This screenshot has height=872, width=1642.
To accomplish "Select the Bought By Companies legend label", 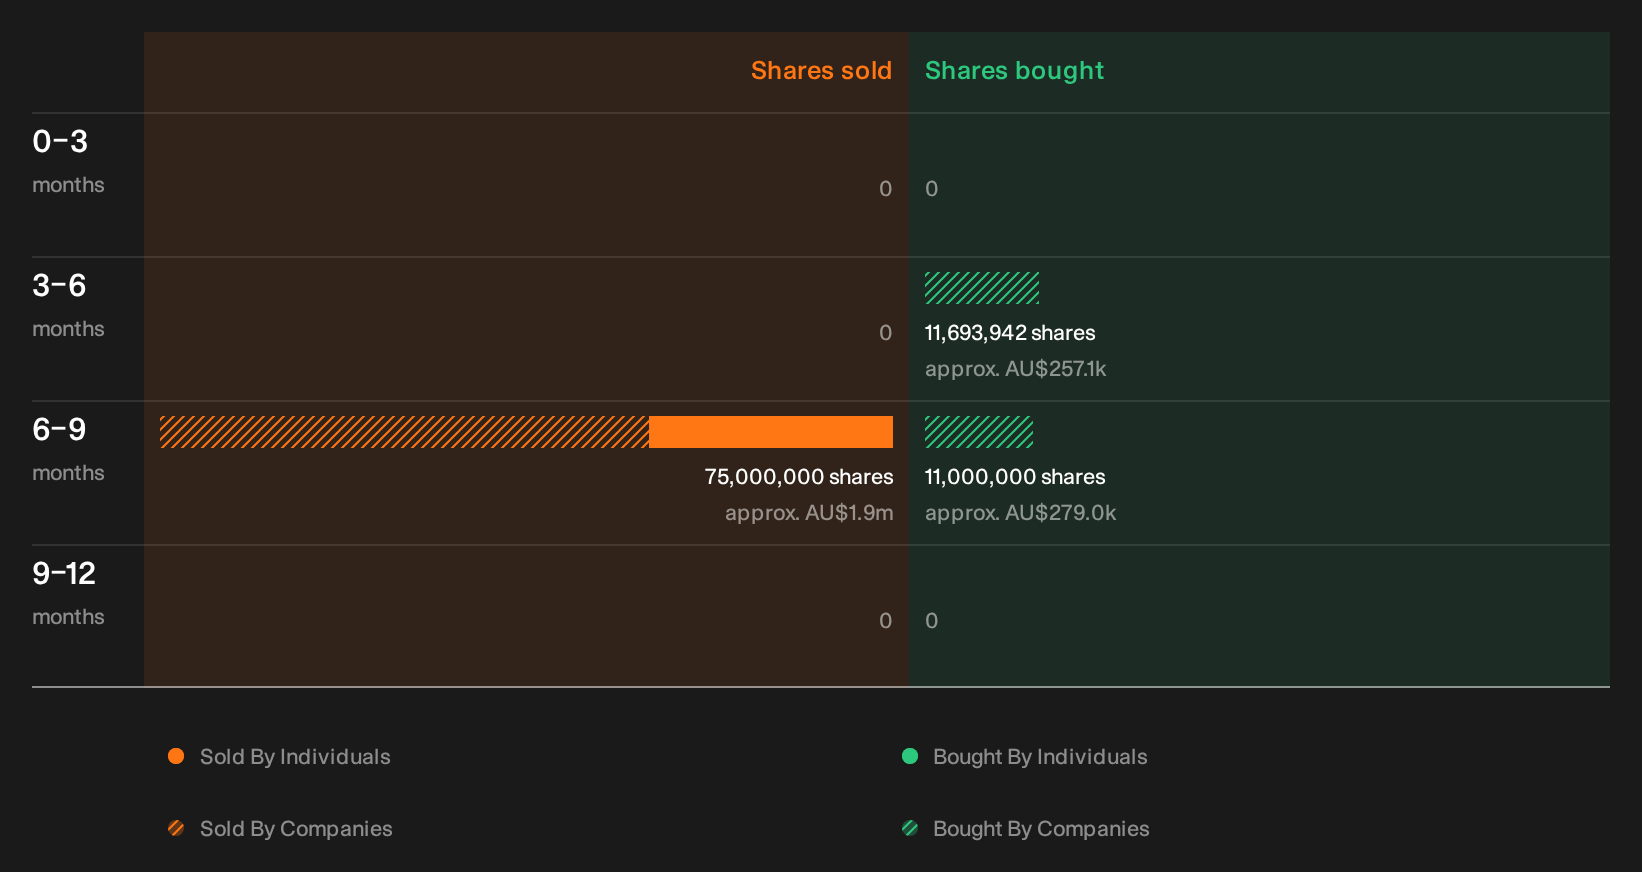I will [1041, 829].
